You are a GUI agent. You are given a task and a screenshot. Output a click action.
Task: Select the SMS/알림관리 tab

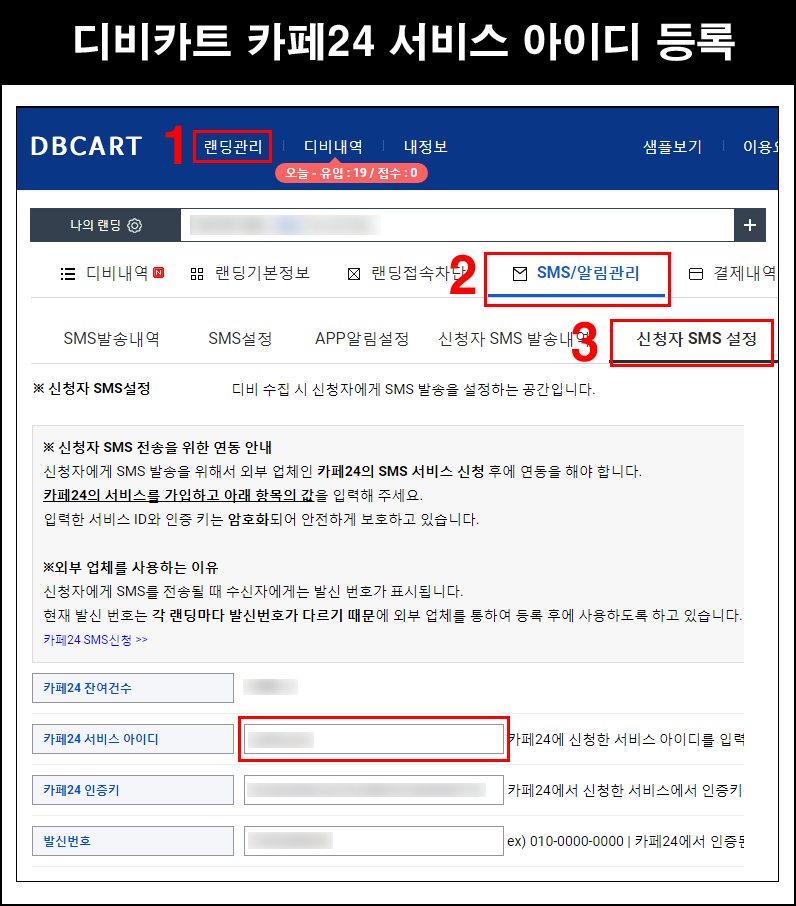point(576,273)
